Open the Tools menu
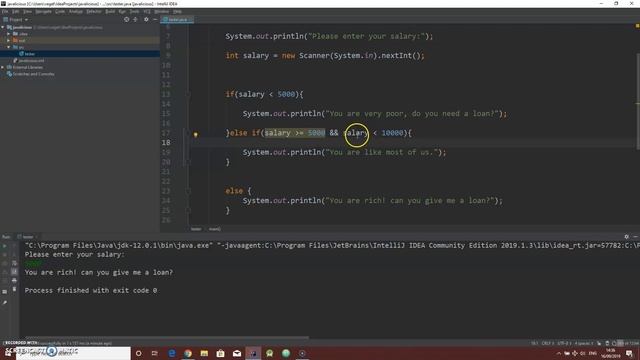 click(134, 11)
